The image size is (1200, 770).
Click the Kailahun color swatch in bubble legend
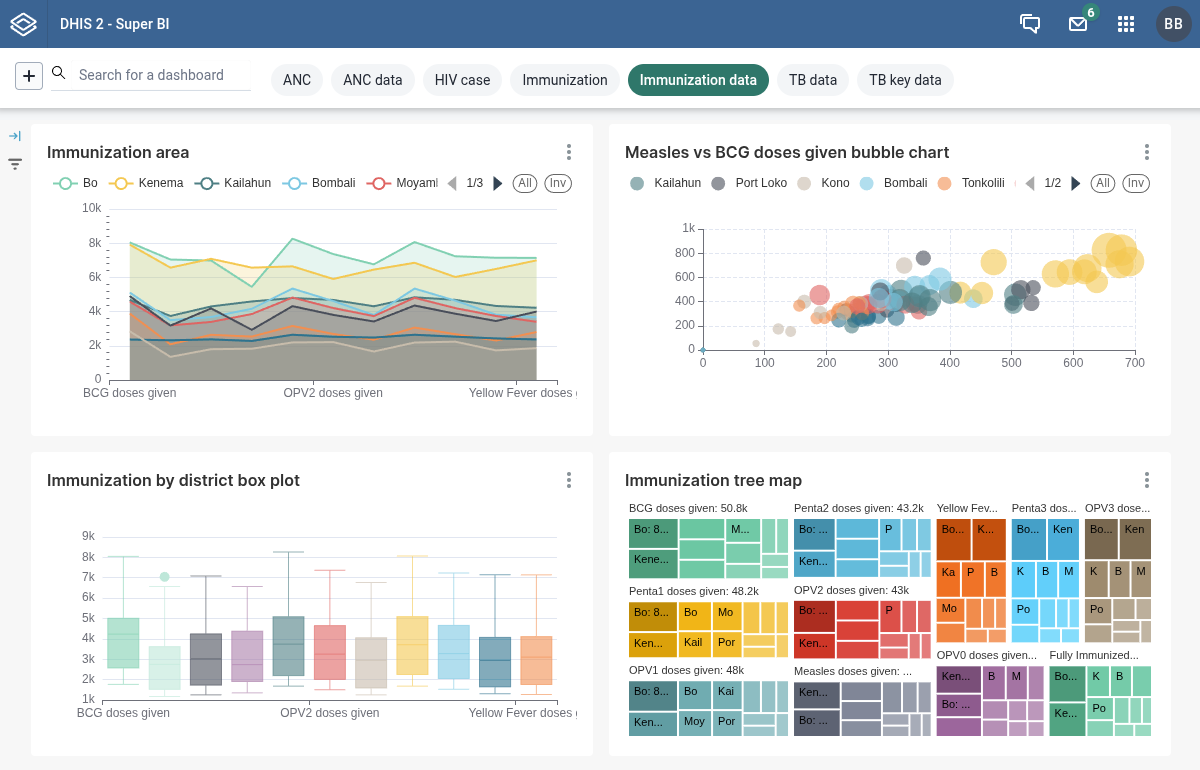click(637, 183)
